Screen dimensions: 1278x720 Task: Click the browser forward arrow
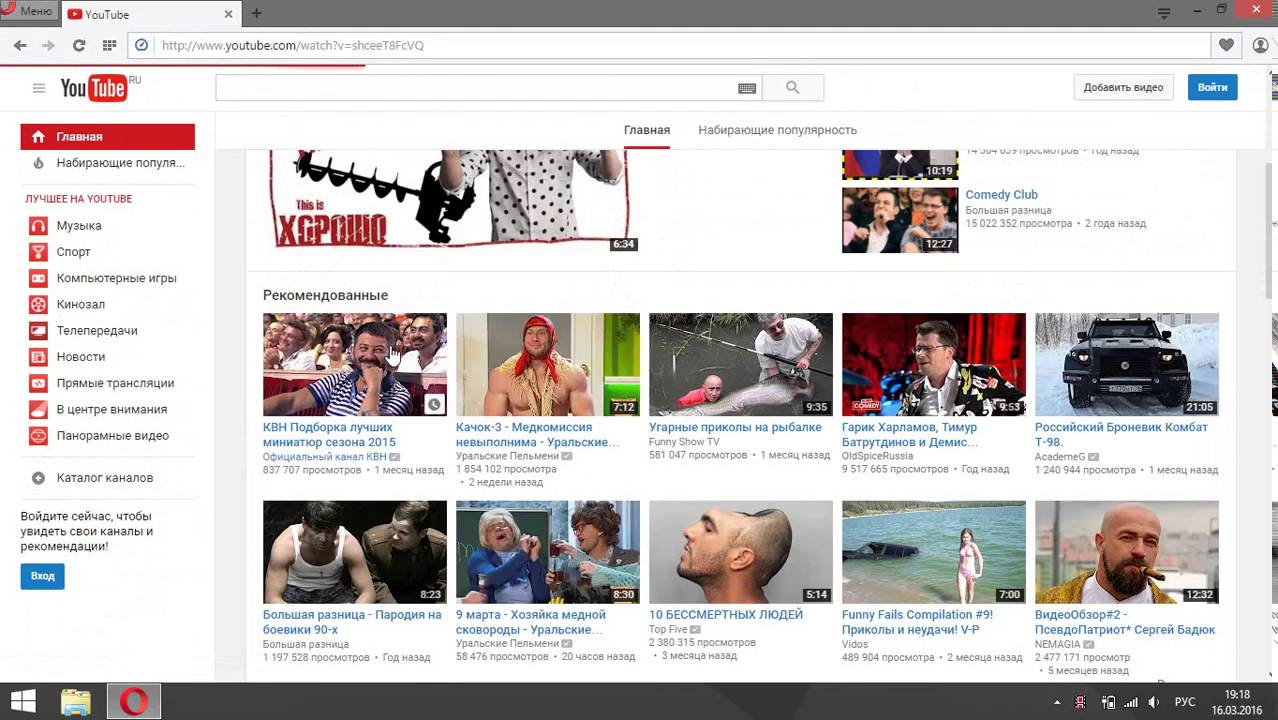click(x=48, y=45)
